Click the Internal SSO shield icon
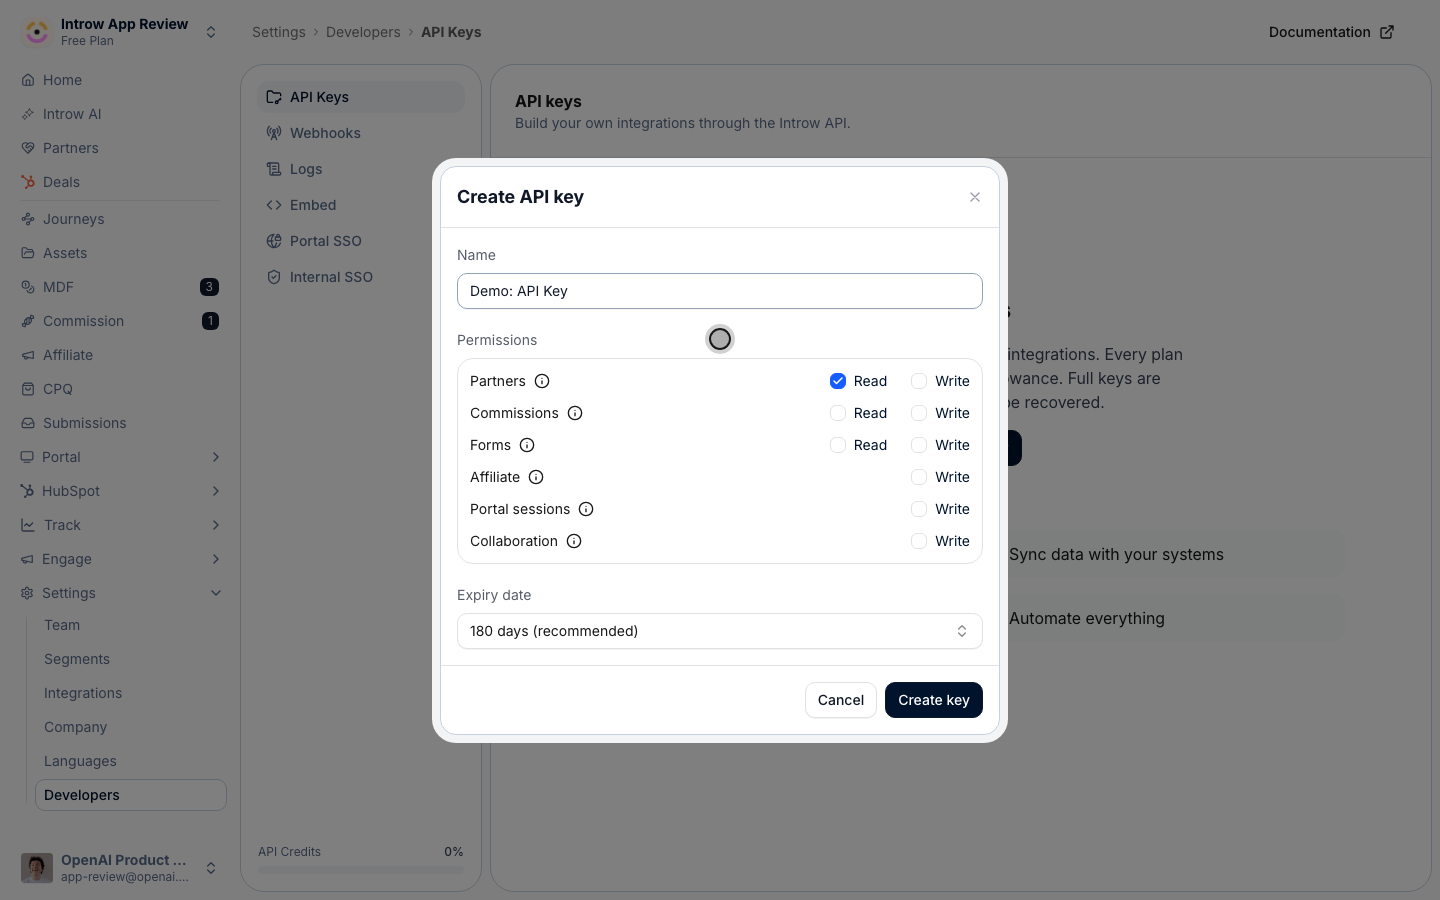 (274, 277)
